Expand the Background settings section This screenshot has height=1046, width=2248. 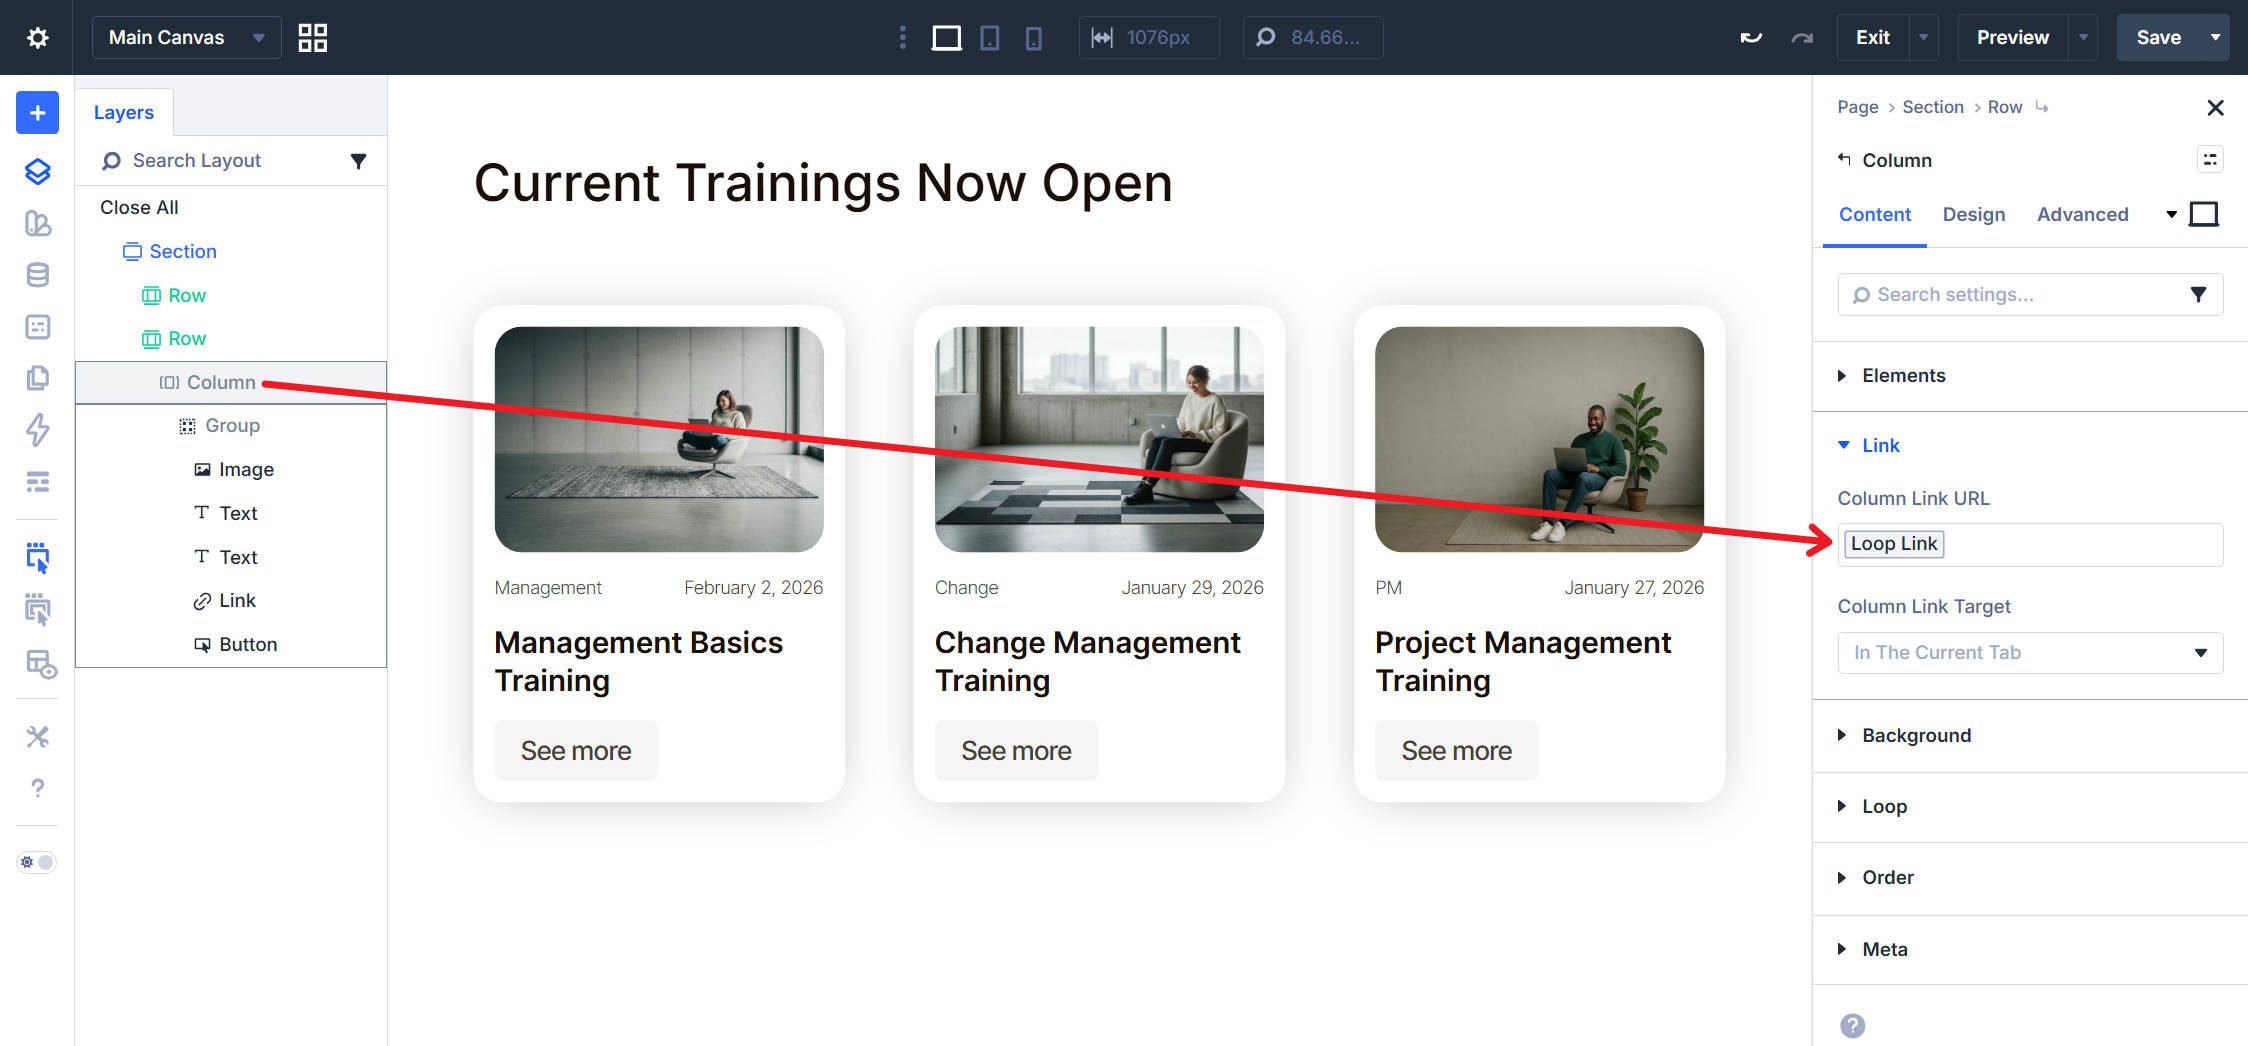[1916, 735]
